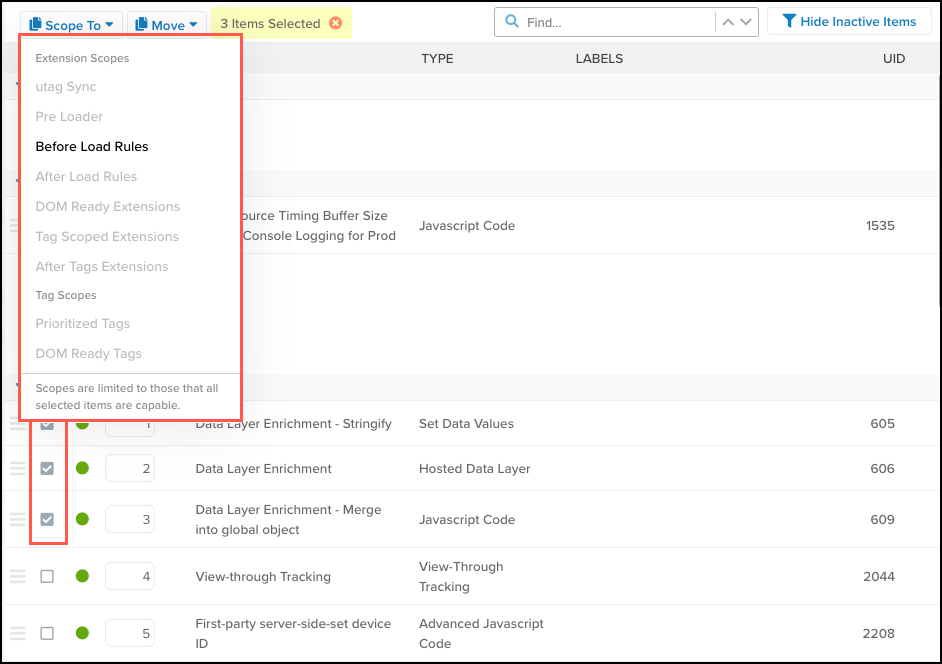Click the search magnifier icon

pyautogui.click(x=512, y=22)
